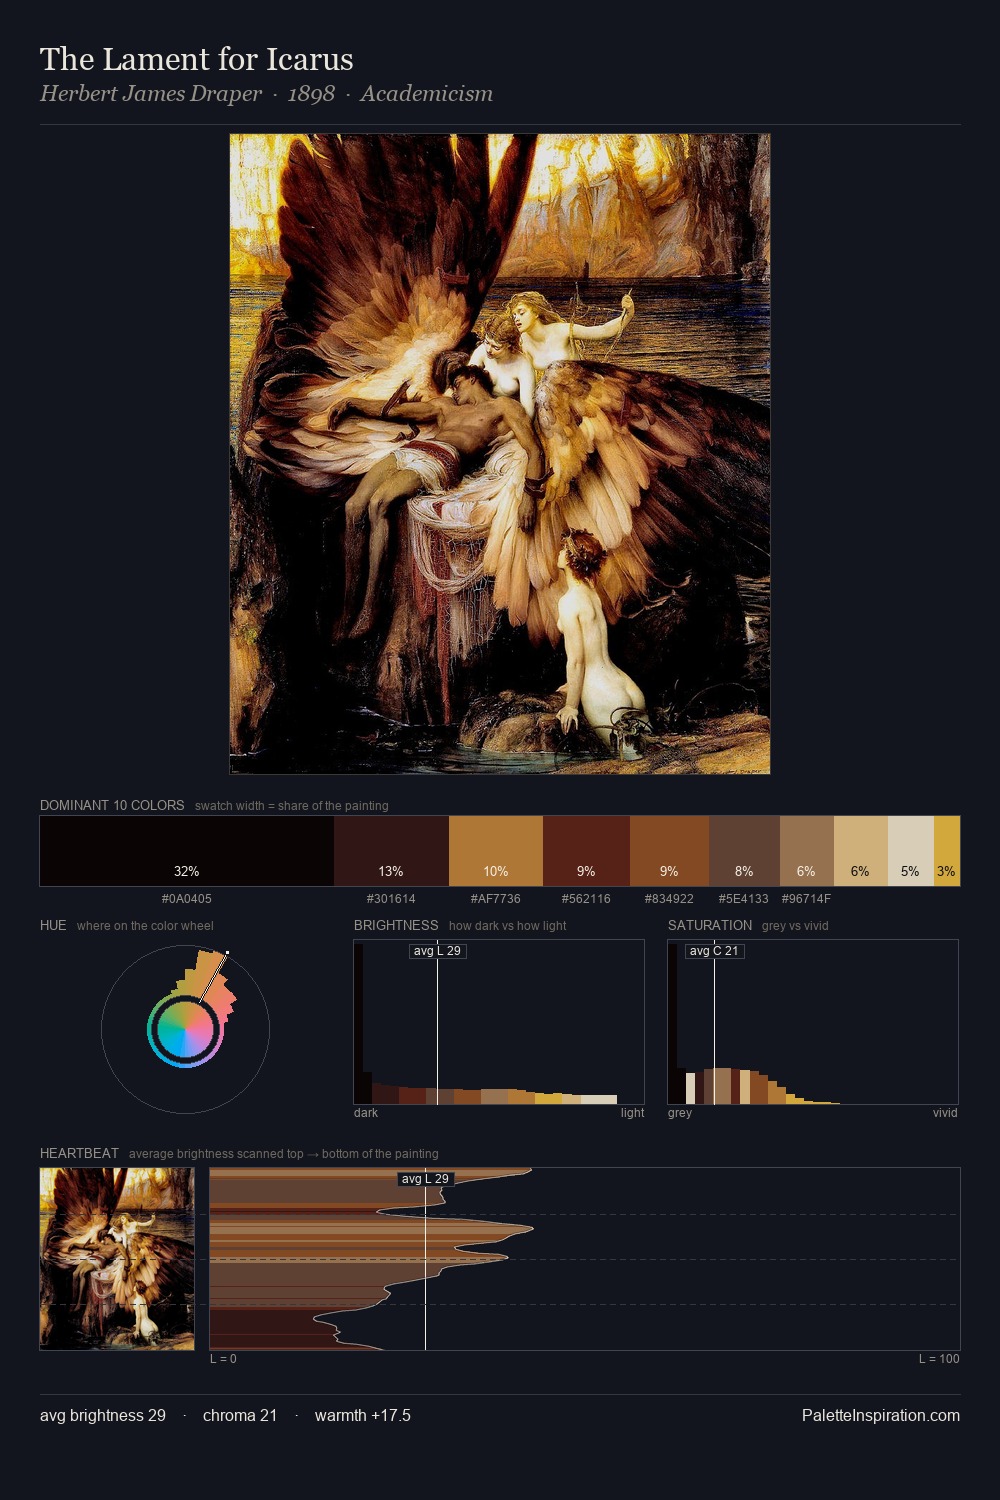Open the large Lament for Icarus painting image
Screen dimensions: 1000x1500
(x=500, y=454)
